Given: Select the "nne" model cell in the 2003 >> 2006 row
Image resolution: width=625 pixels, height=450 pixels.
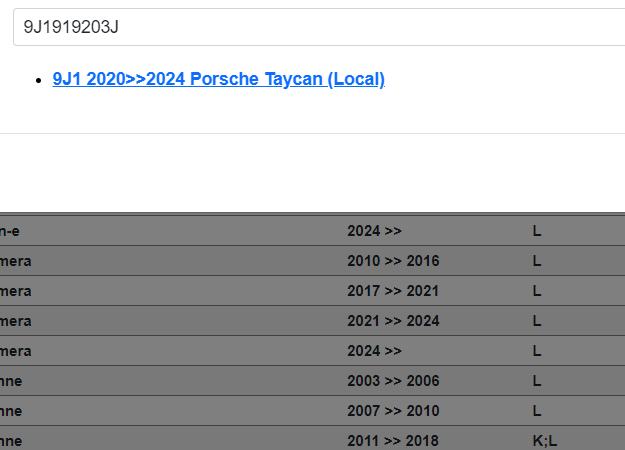Looking at the screenshot, I should tap(12, 381).
